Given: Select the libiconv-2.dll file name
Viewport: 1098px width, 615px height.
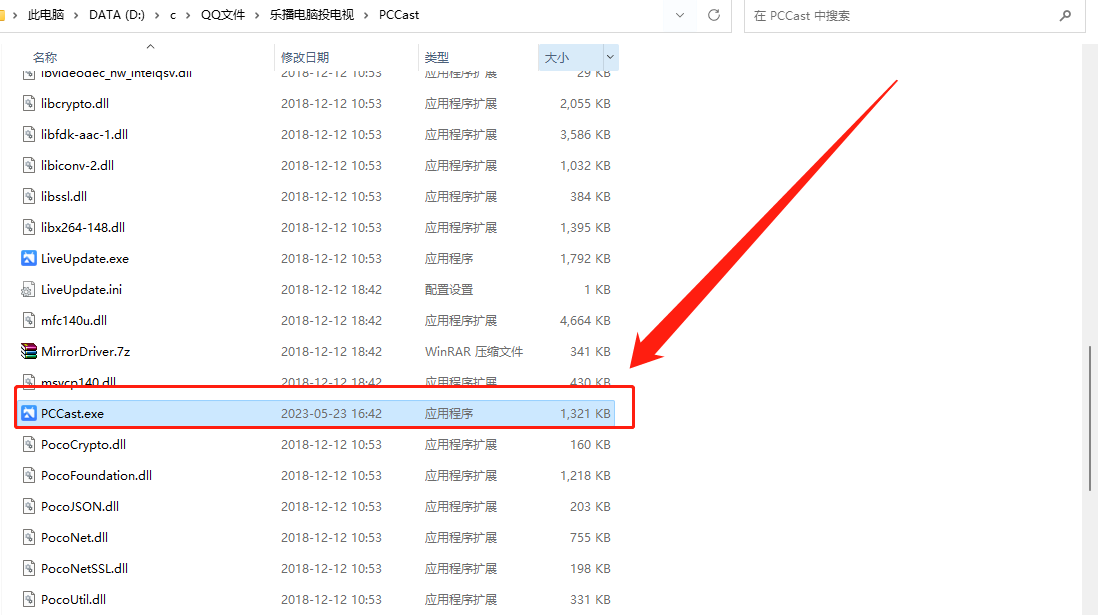Looking at the screenshot, I should tap(78, 165).
